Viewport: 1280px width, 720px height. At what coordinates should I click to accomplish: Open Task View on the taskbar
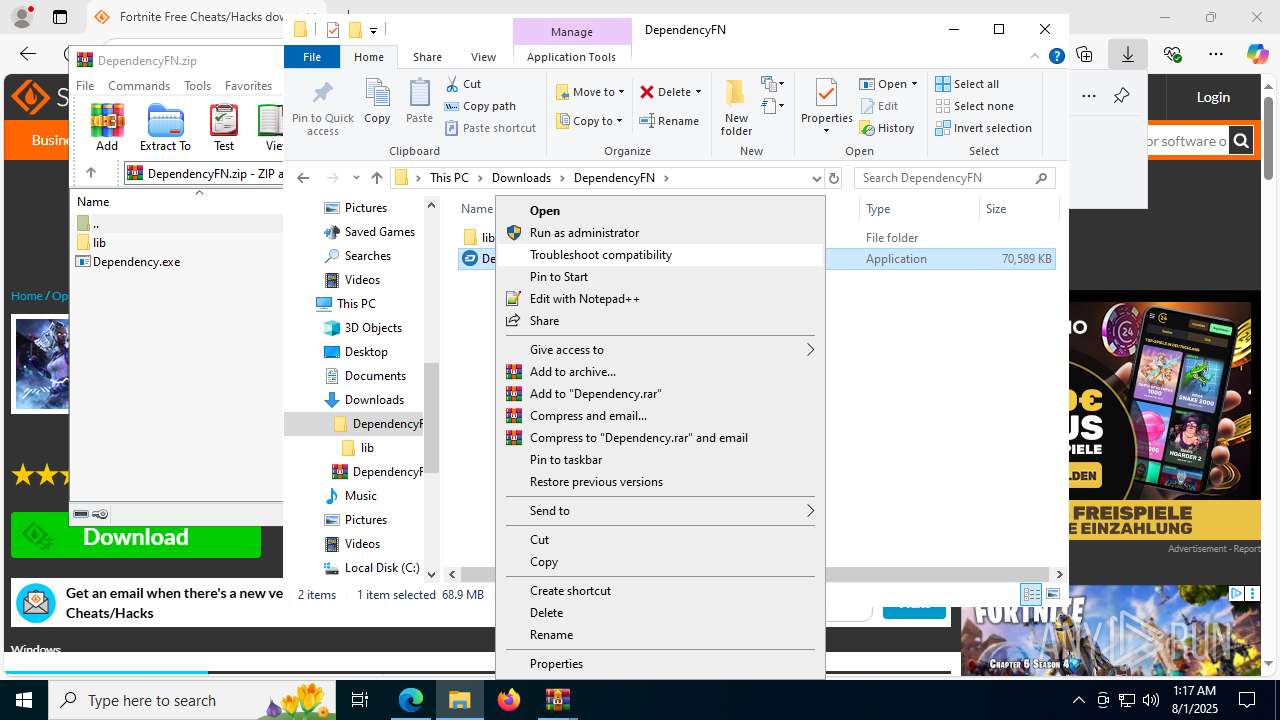360,700
